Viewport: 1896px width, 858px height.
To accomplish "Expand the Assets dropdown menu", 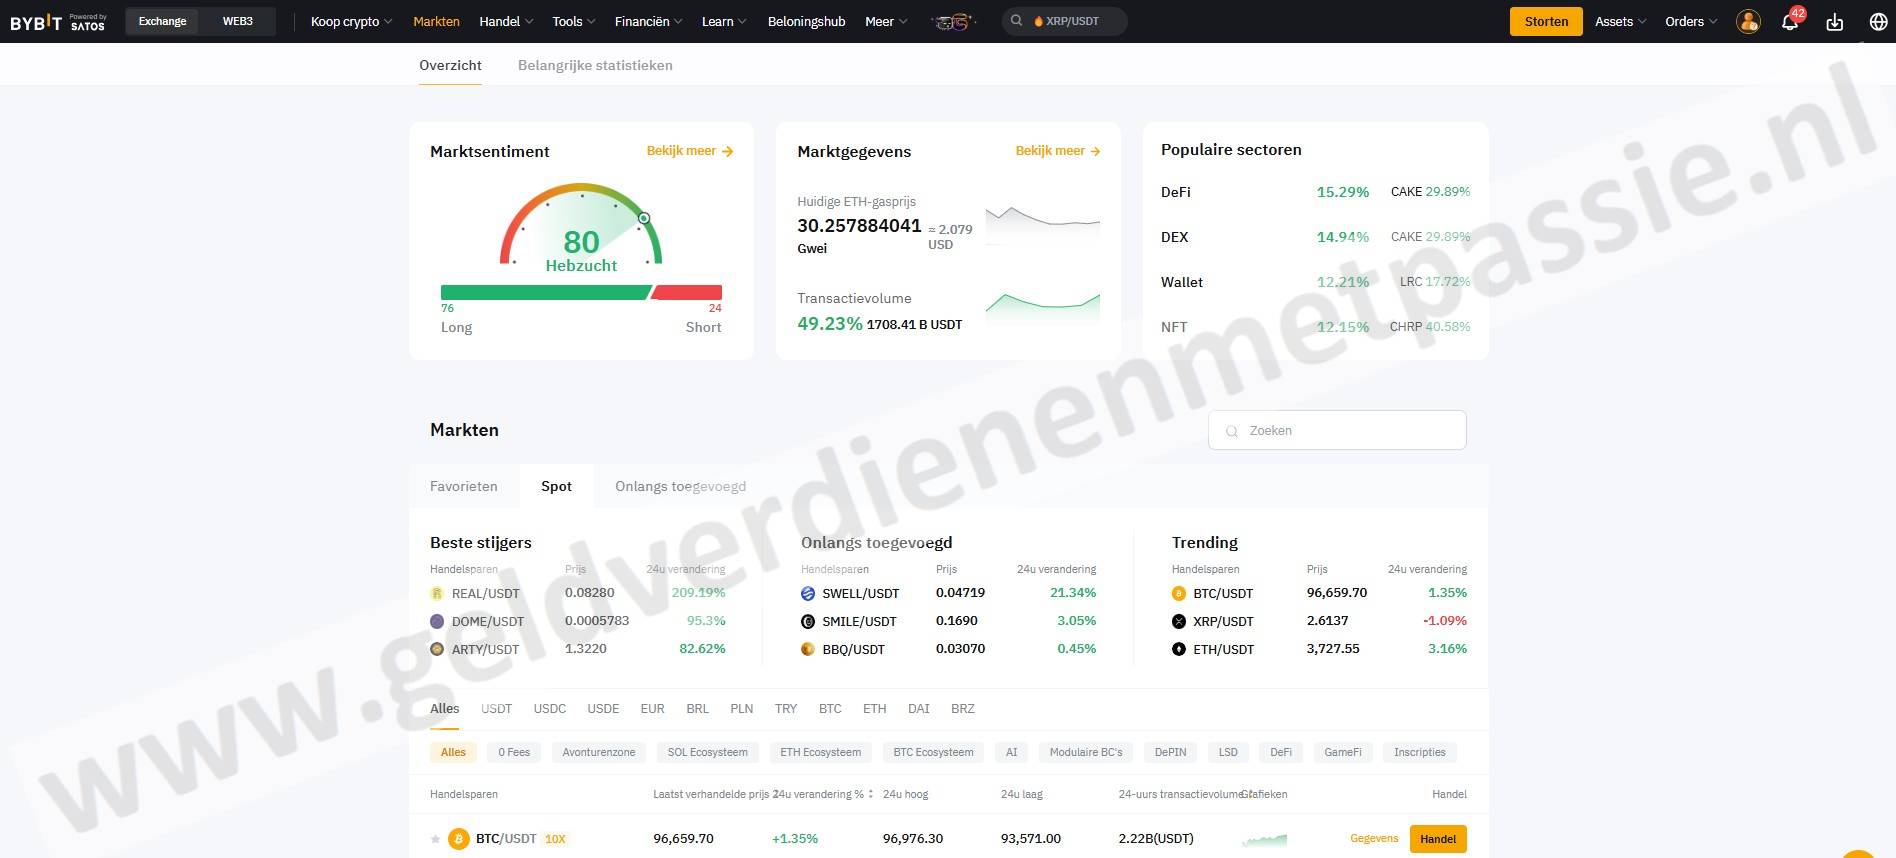I will (1620, 21).
